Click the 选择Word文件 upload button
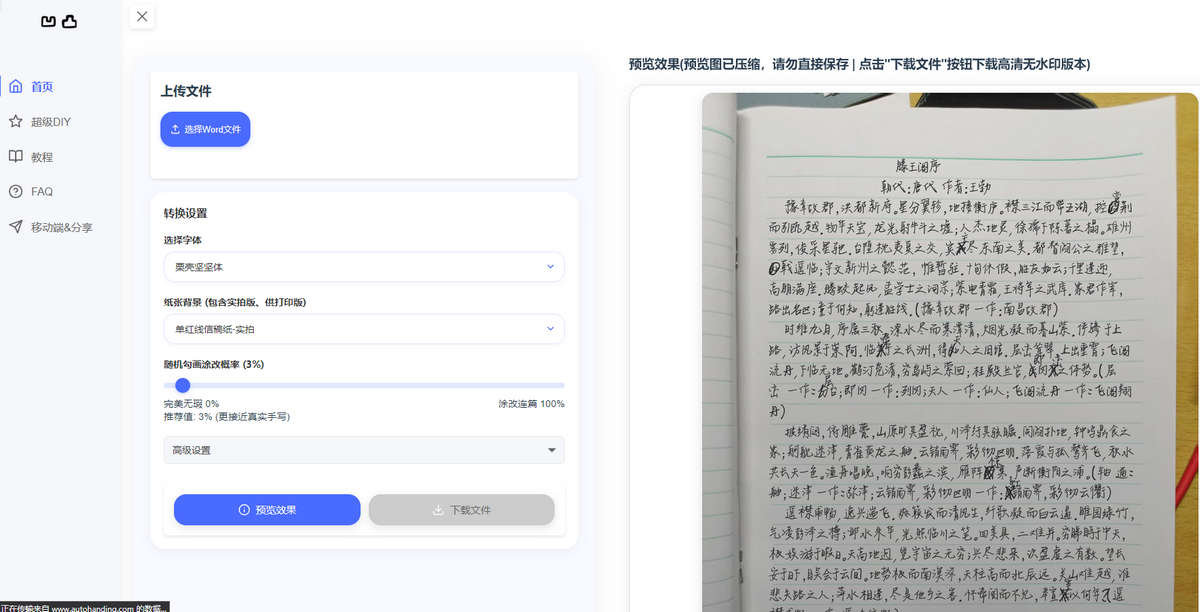Viewport: 1200px width, 612px height. pos(205,129)
